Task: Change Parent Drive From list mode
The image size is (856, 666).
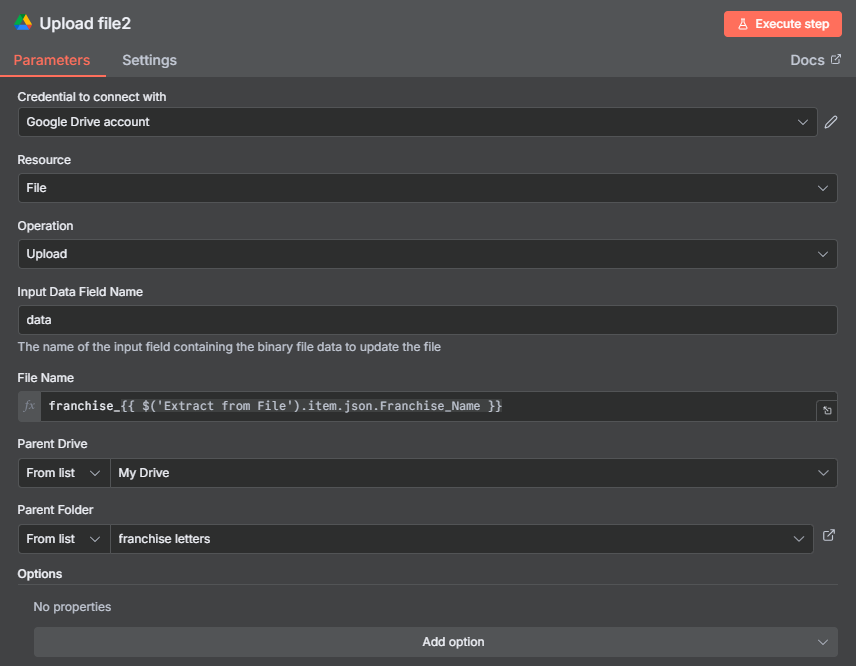Action: point(64,473)
